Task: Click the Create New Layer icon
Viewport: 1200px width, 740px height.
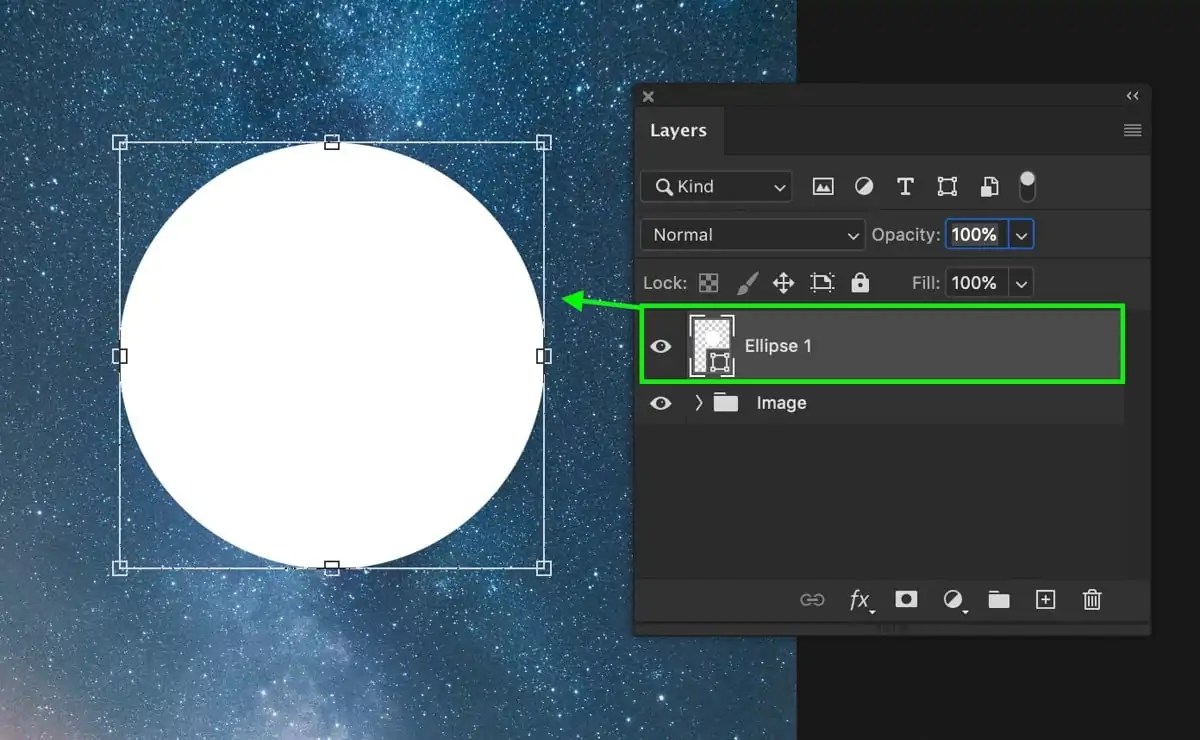Action: pos(1045,599)
